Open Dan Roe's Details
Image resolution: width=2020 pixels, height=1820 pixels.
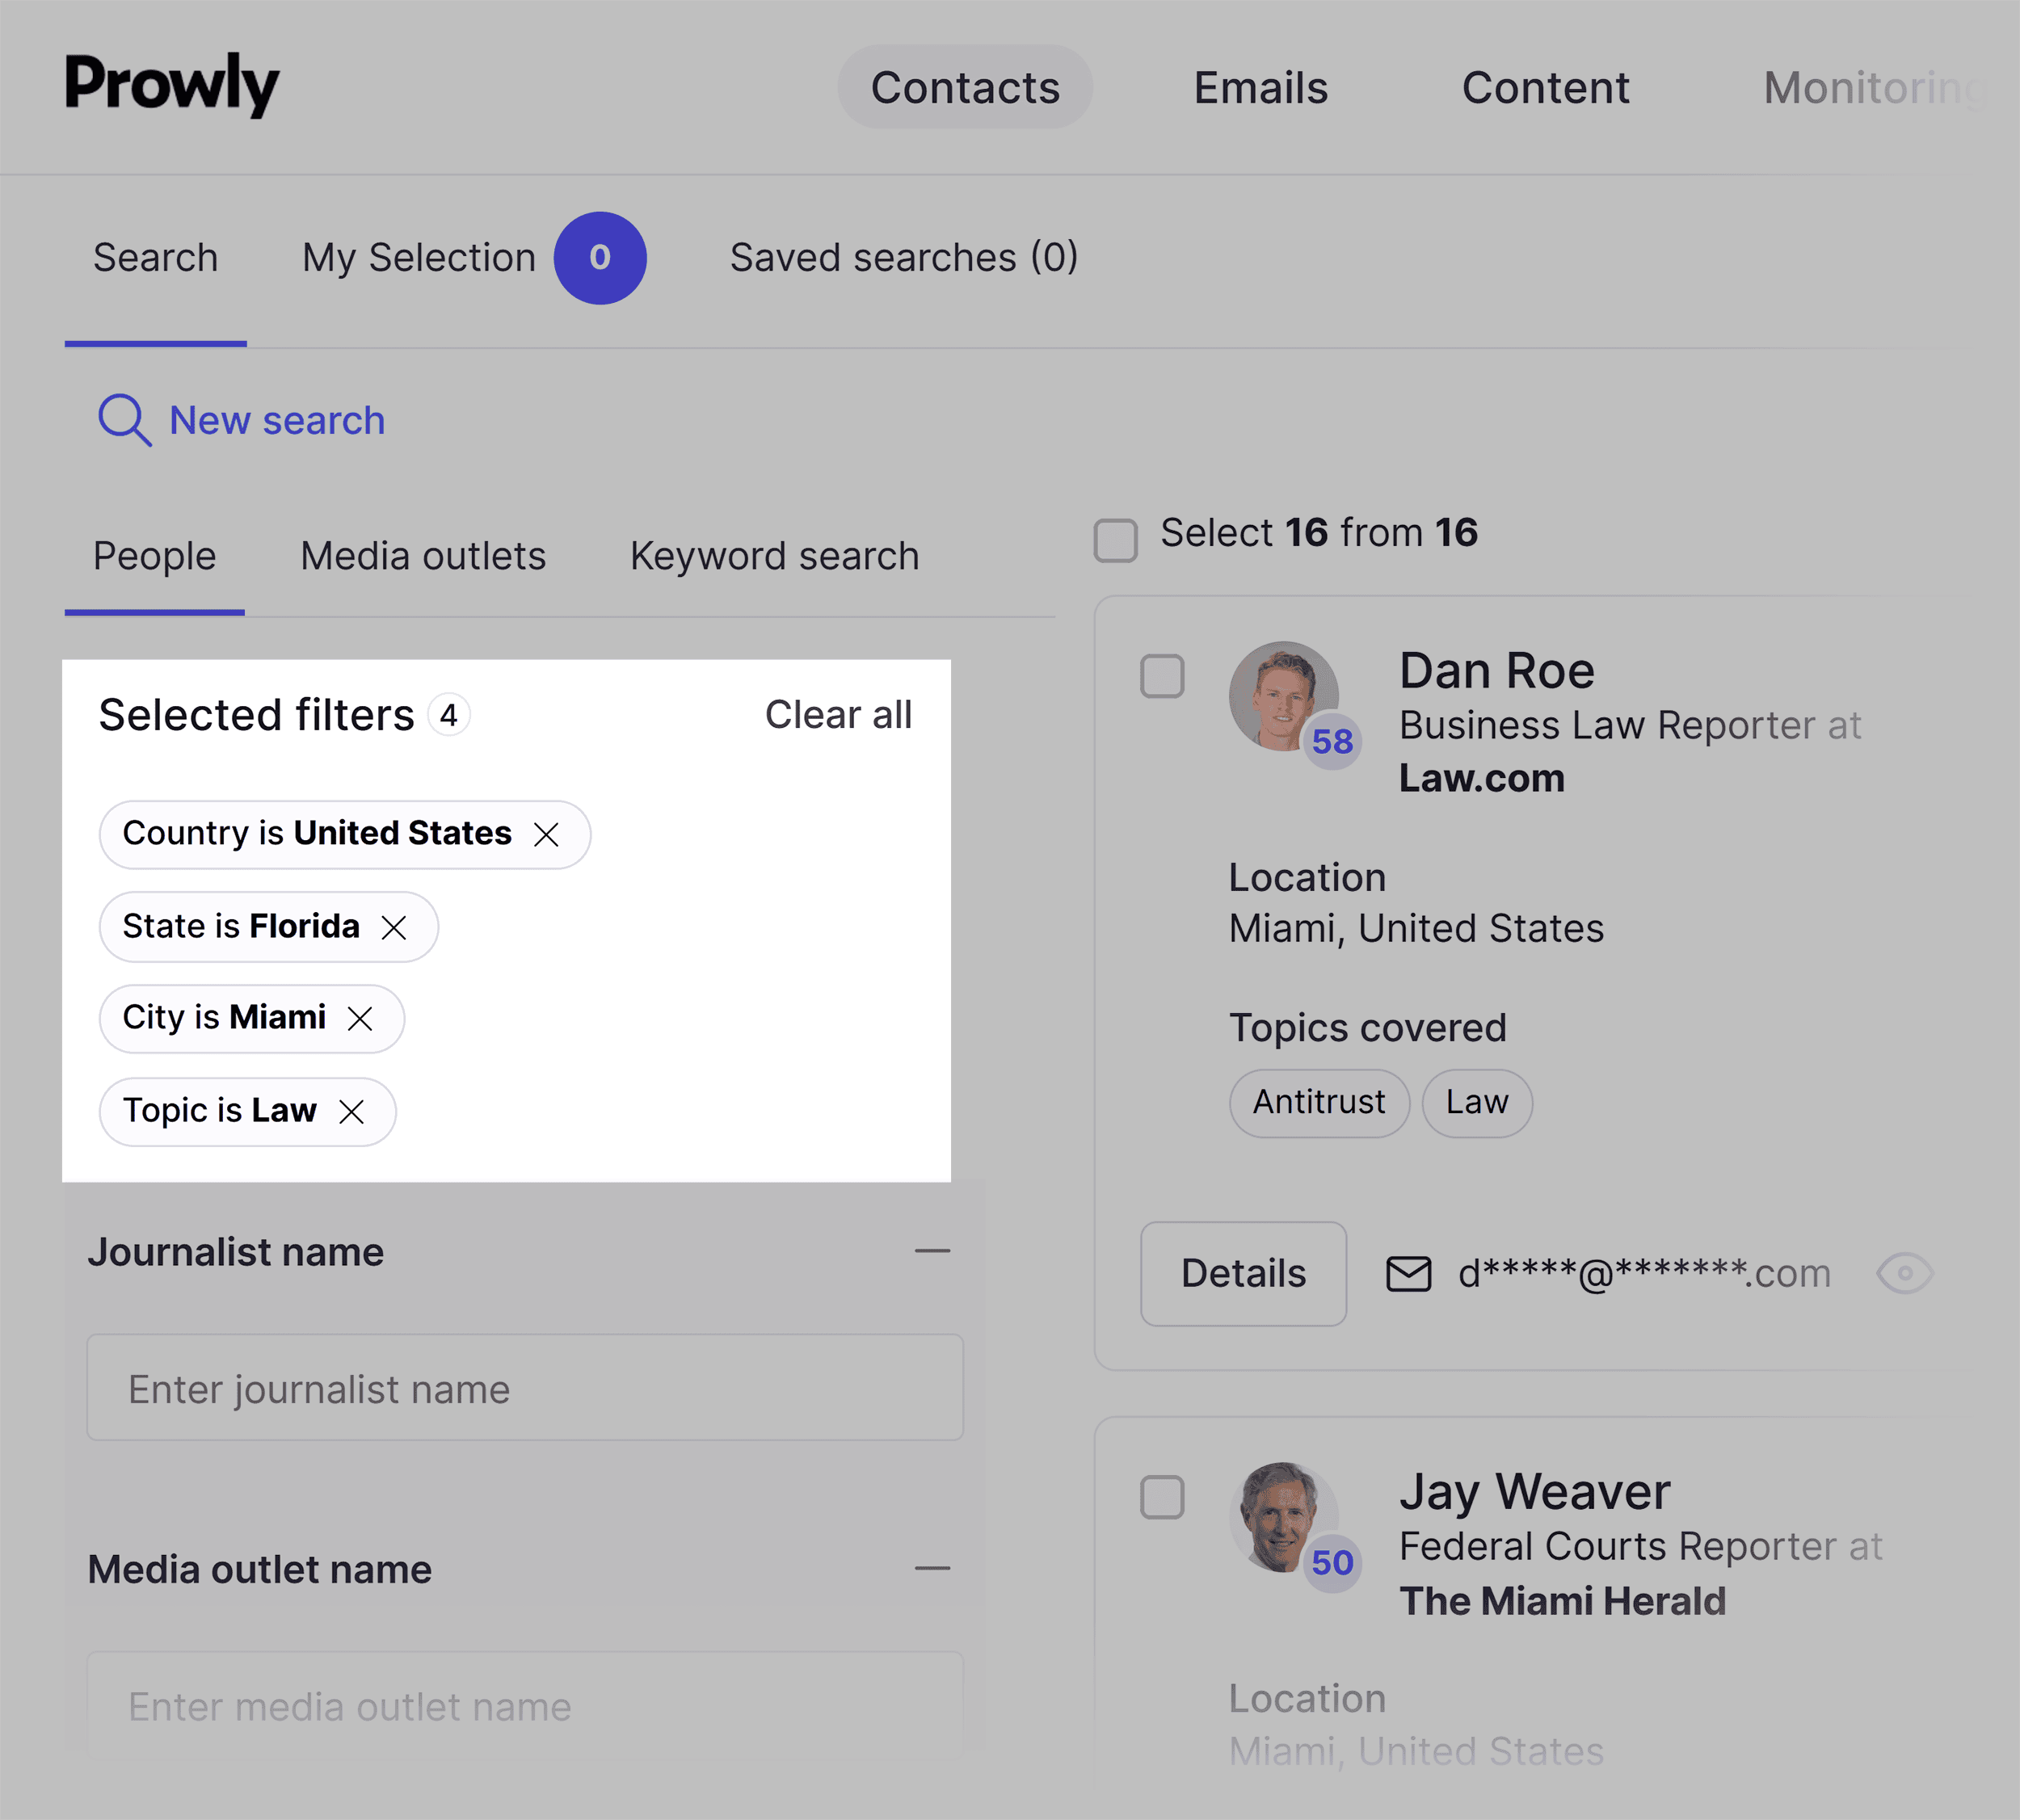[x=1243, y=1273]
